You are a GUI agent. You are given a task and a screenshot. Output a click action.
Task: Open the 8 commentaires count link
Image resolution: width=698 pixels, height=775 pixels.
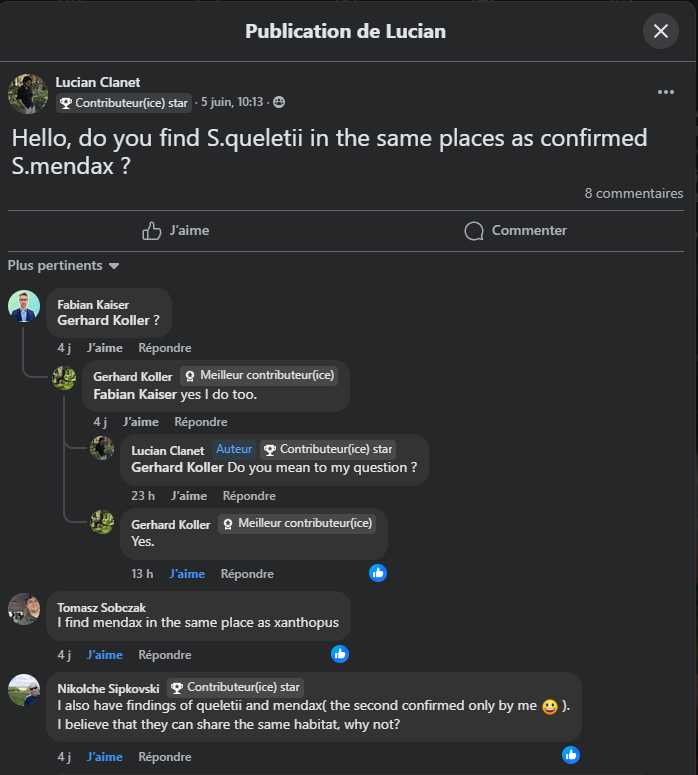pyautogui.click(x=634, y=194)
